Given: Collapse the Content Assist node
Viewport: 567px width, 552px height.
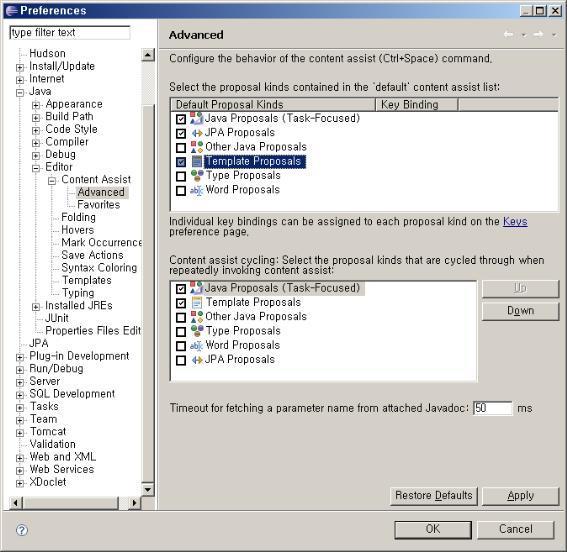Looking at the screenshot, I should (52, 181).
